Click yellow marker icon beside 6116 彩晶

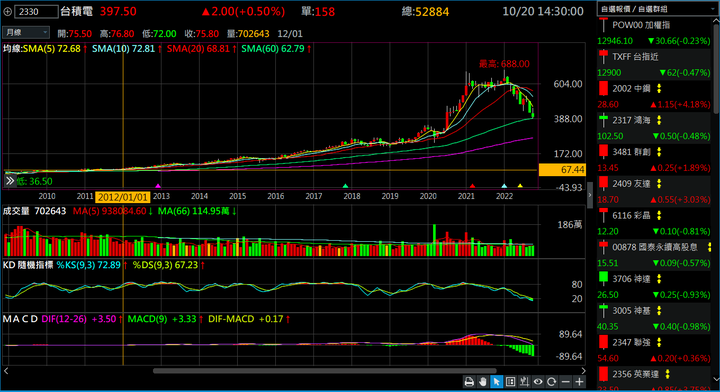659,215
